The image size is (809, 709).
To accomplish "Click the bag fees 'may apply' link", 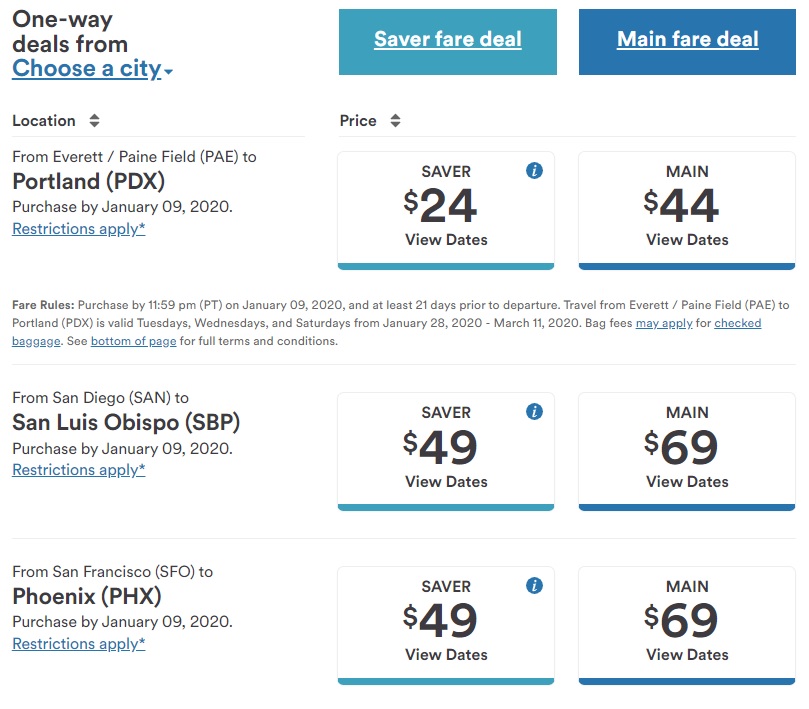I will [x=663, y=324].
